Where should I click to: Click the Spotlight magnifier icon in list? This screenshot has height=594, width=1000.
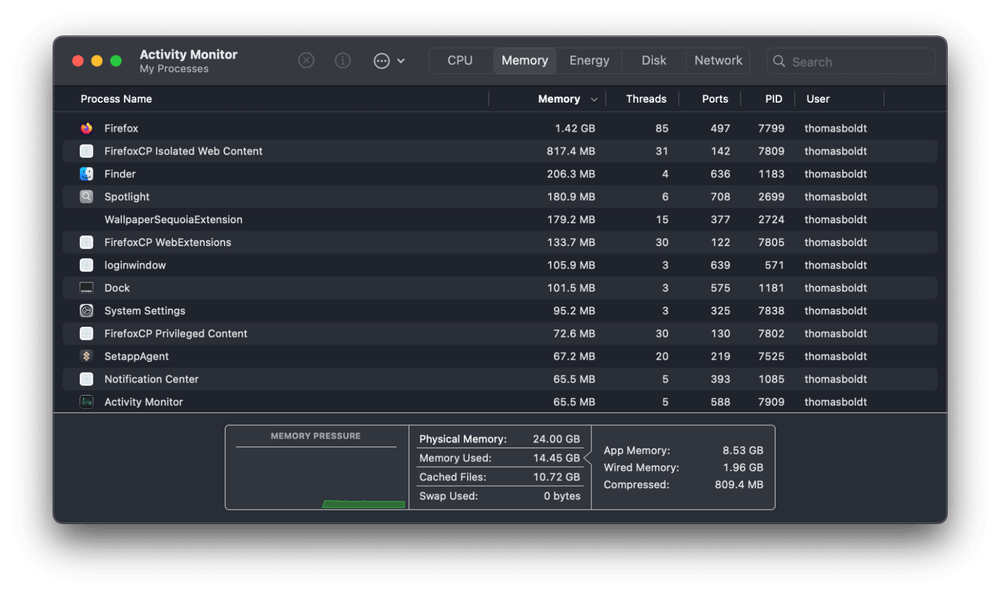86,197
